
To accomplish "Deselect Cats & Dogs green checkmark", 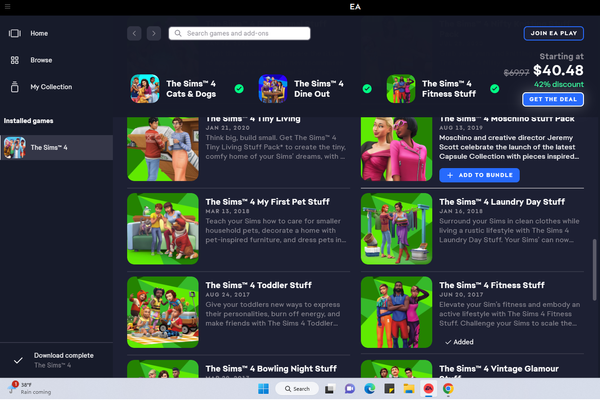I will click(x=239, y=89).
